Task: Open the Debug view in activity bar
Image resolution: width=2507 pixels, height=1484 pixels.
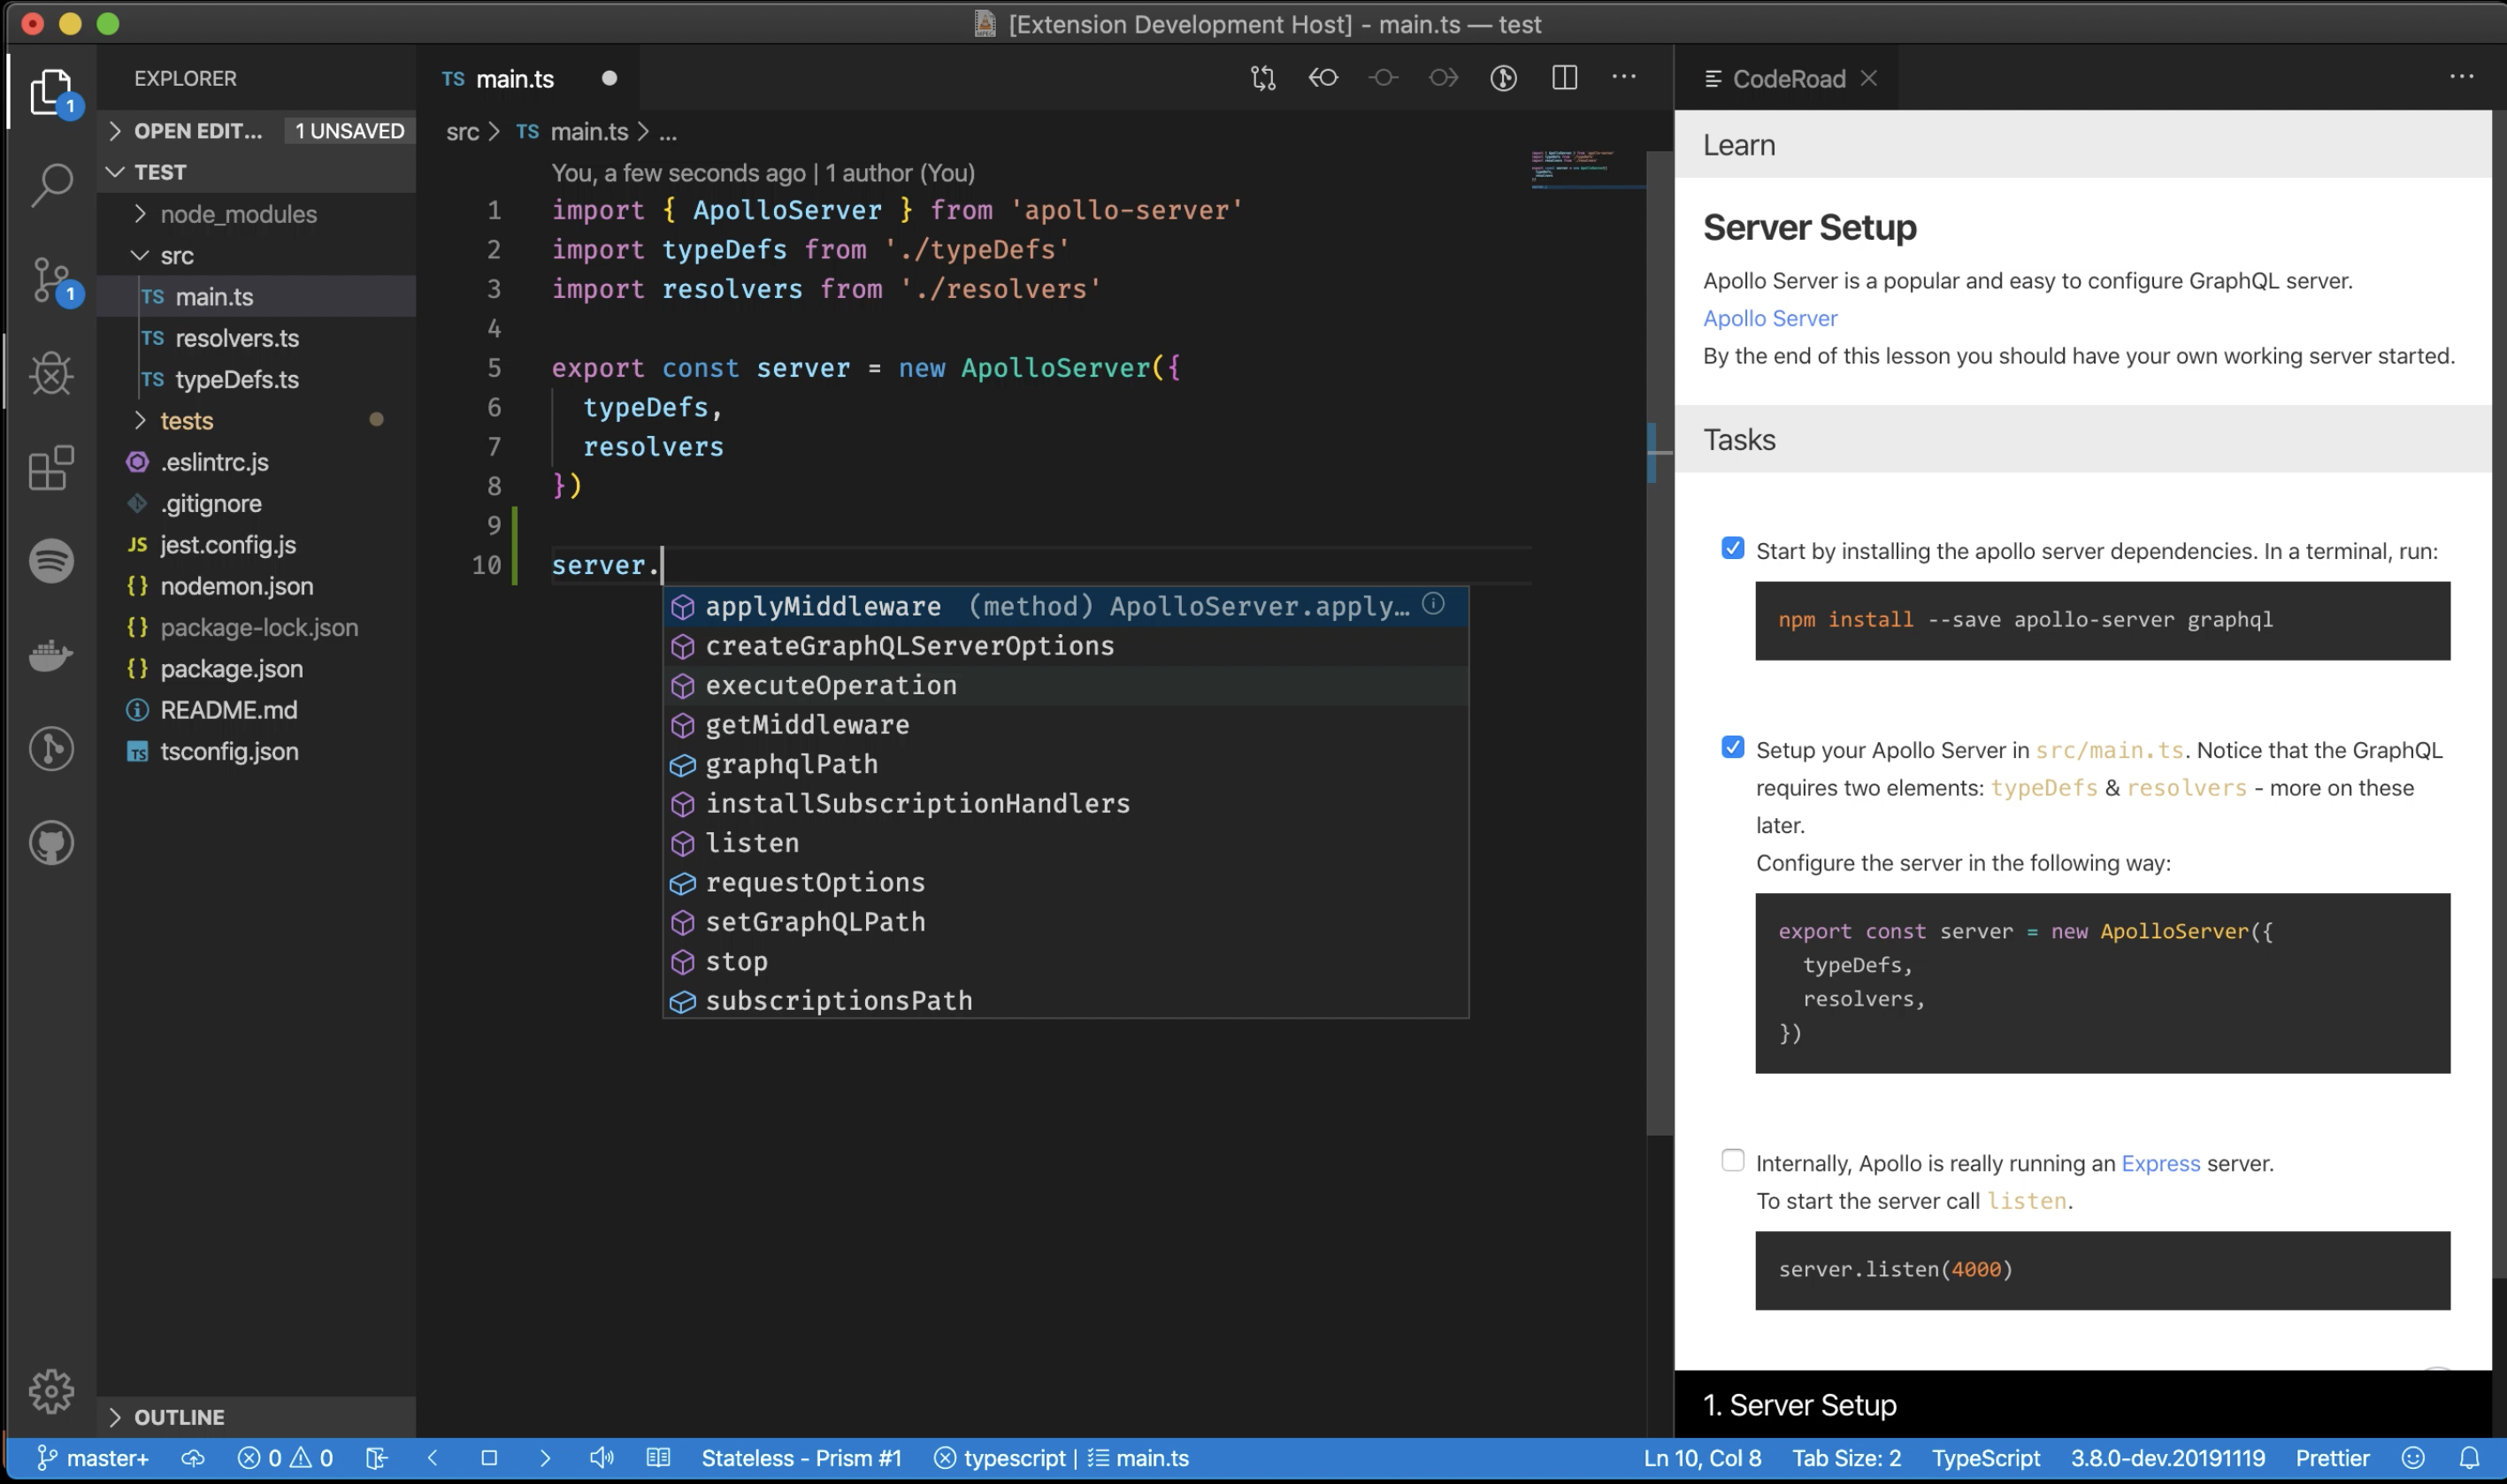Action: (x=51, y=374)
